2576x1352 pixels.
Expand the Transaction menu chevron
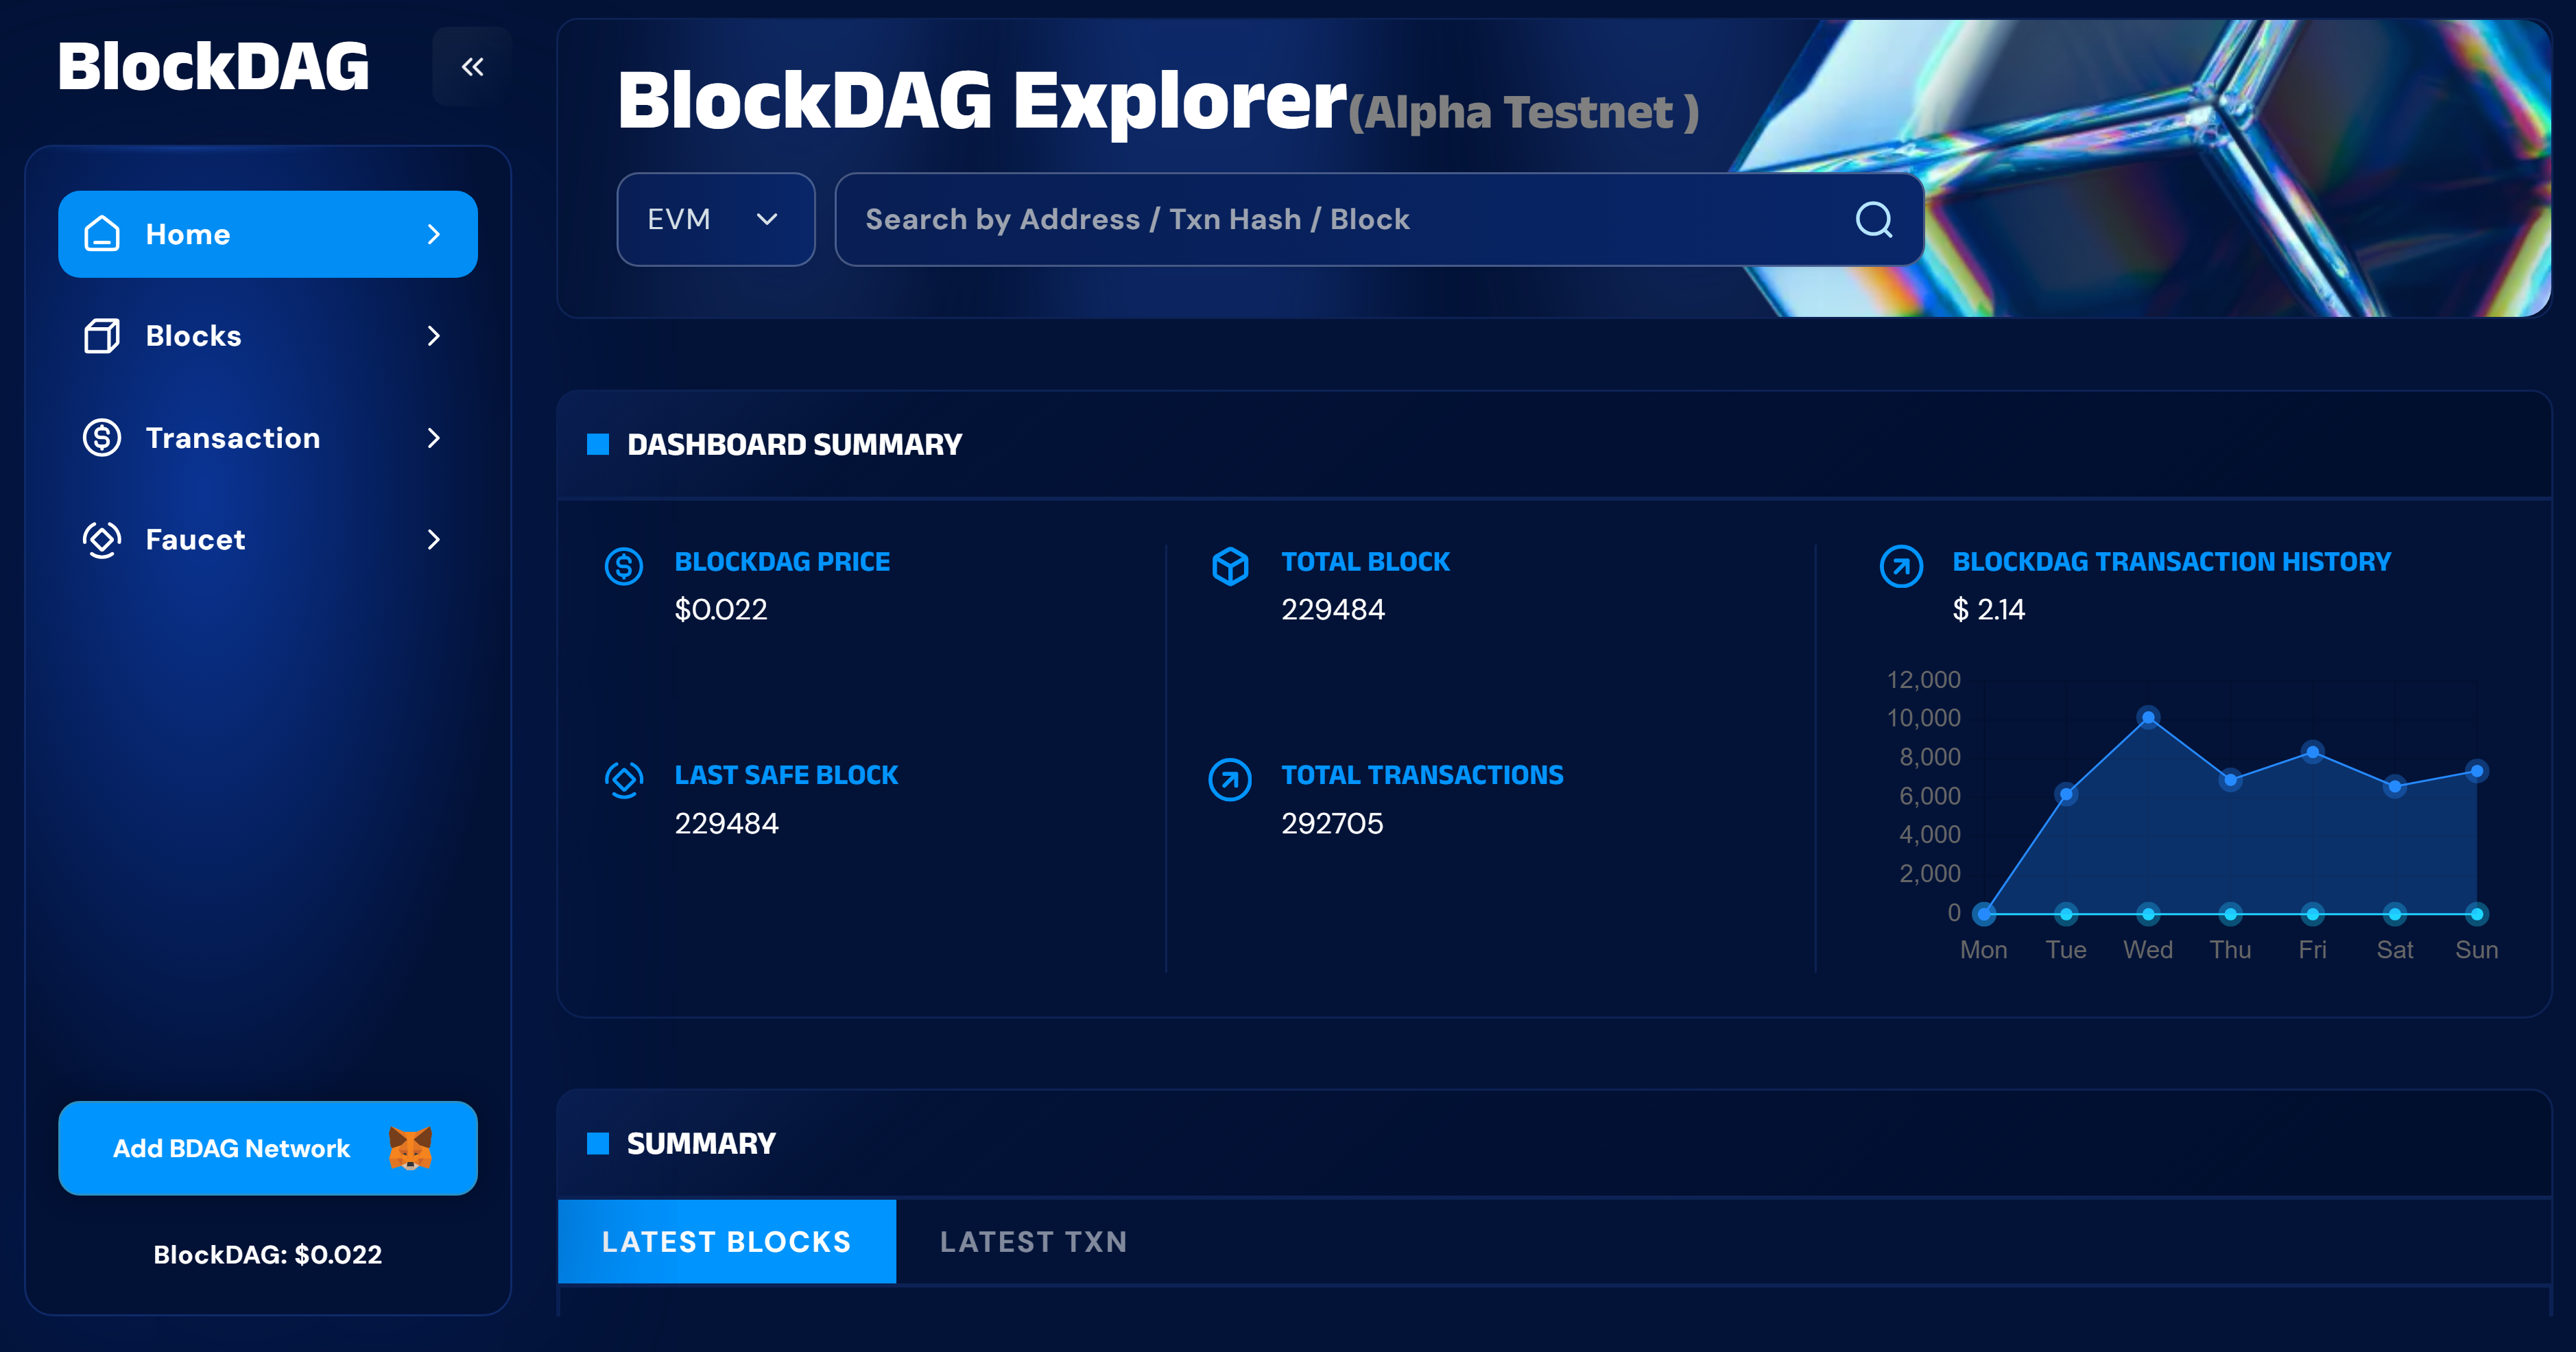[x=434, y=438]
